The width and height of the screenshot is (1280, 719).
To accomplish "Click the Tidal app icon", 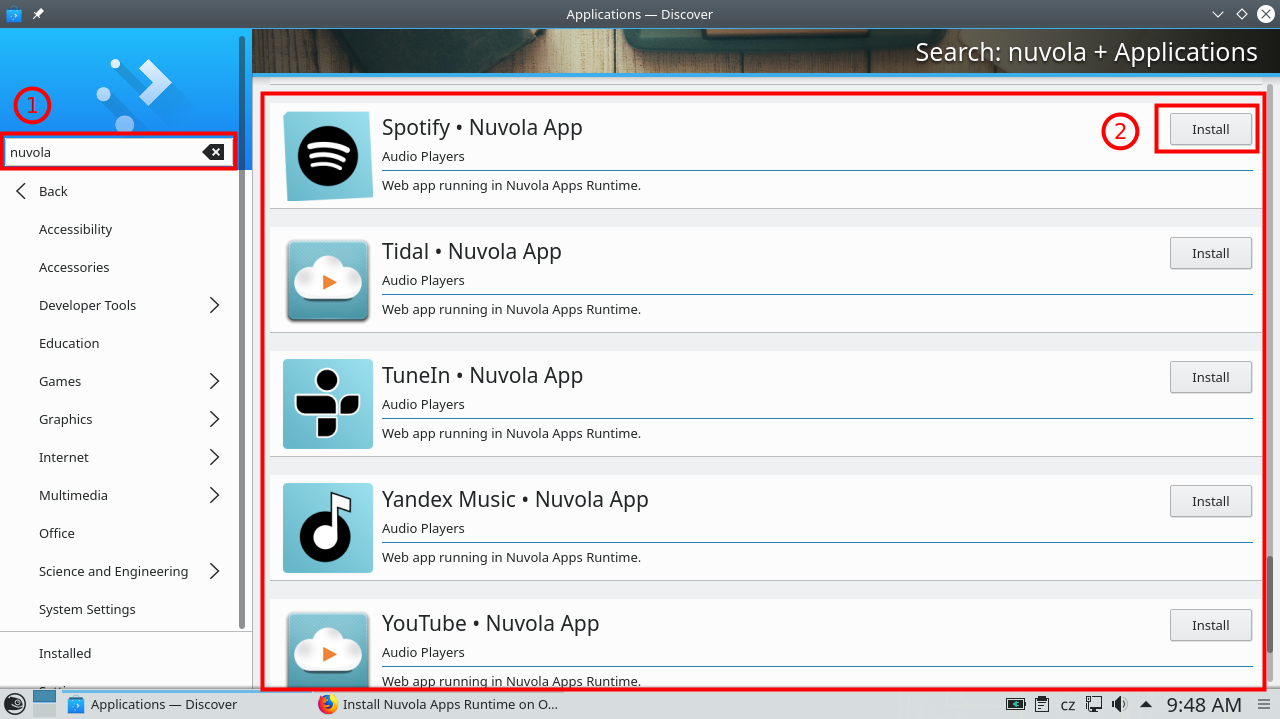I will click(328, 281).
